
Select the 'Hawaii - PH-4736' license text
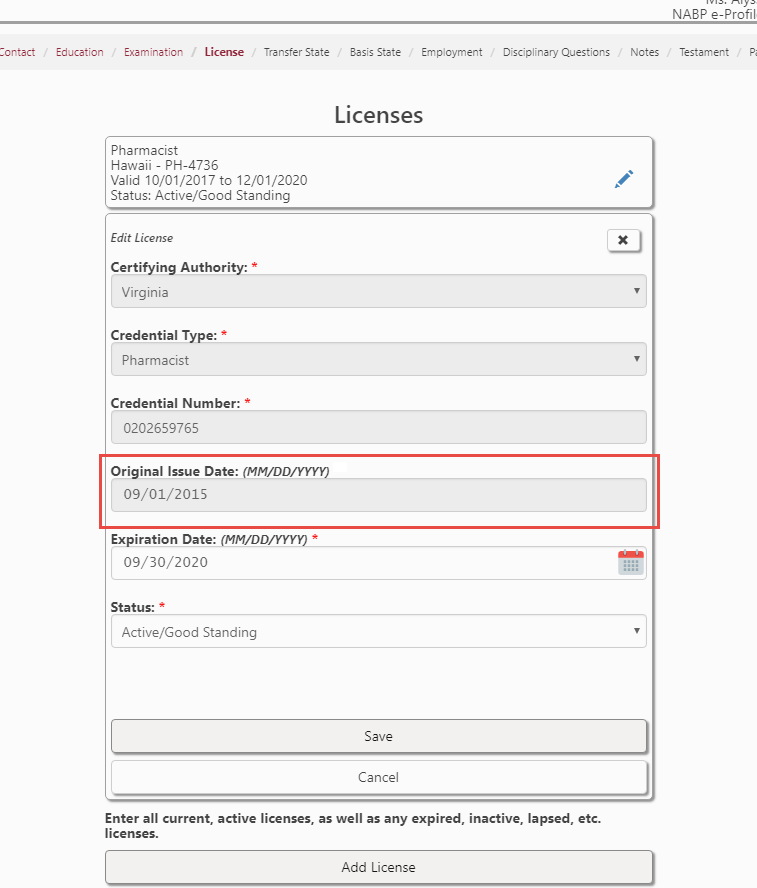(164, 165)
